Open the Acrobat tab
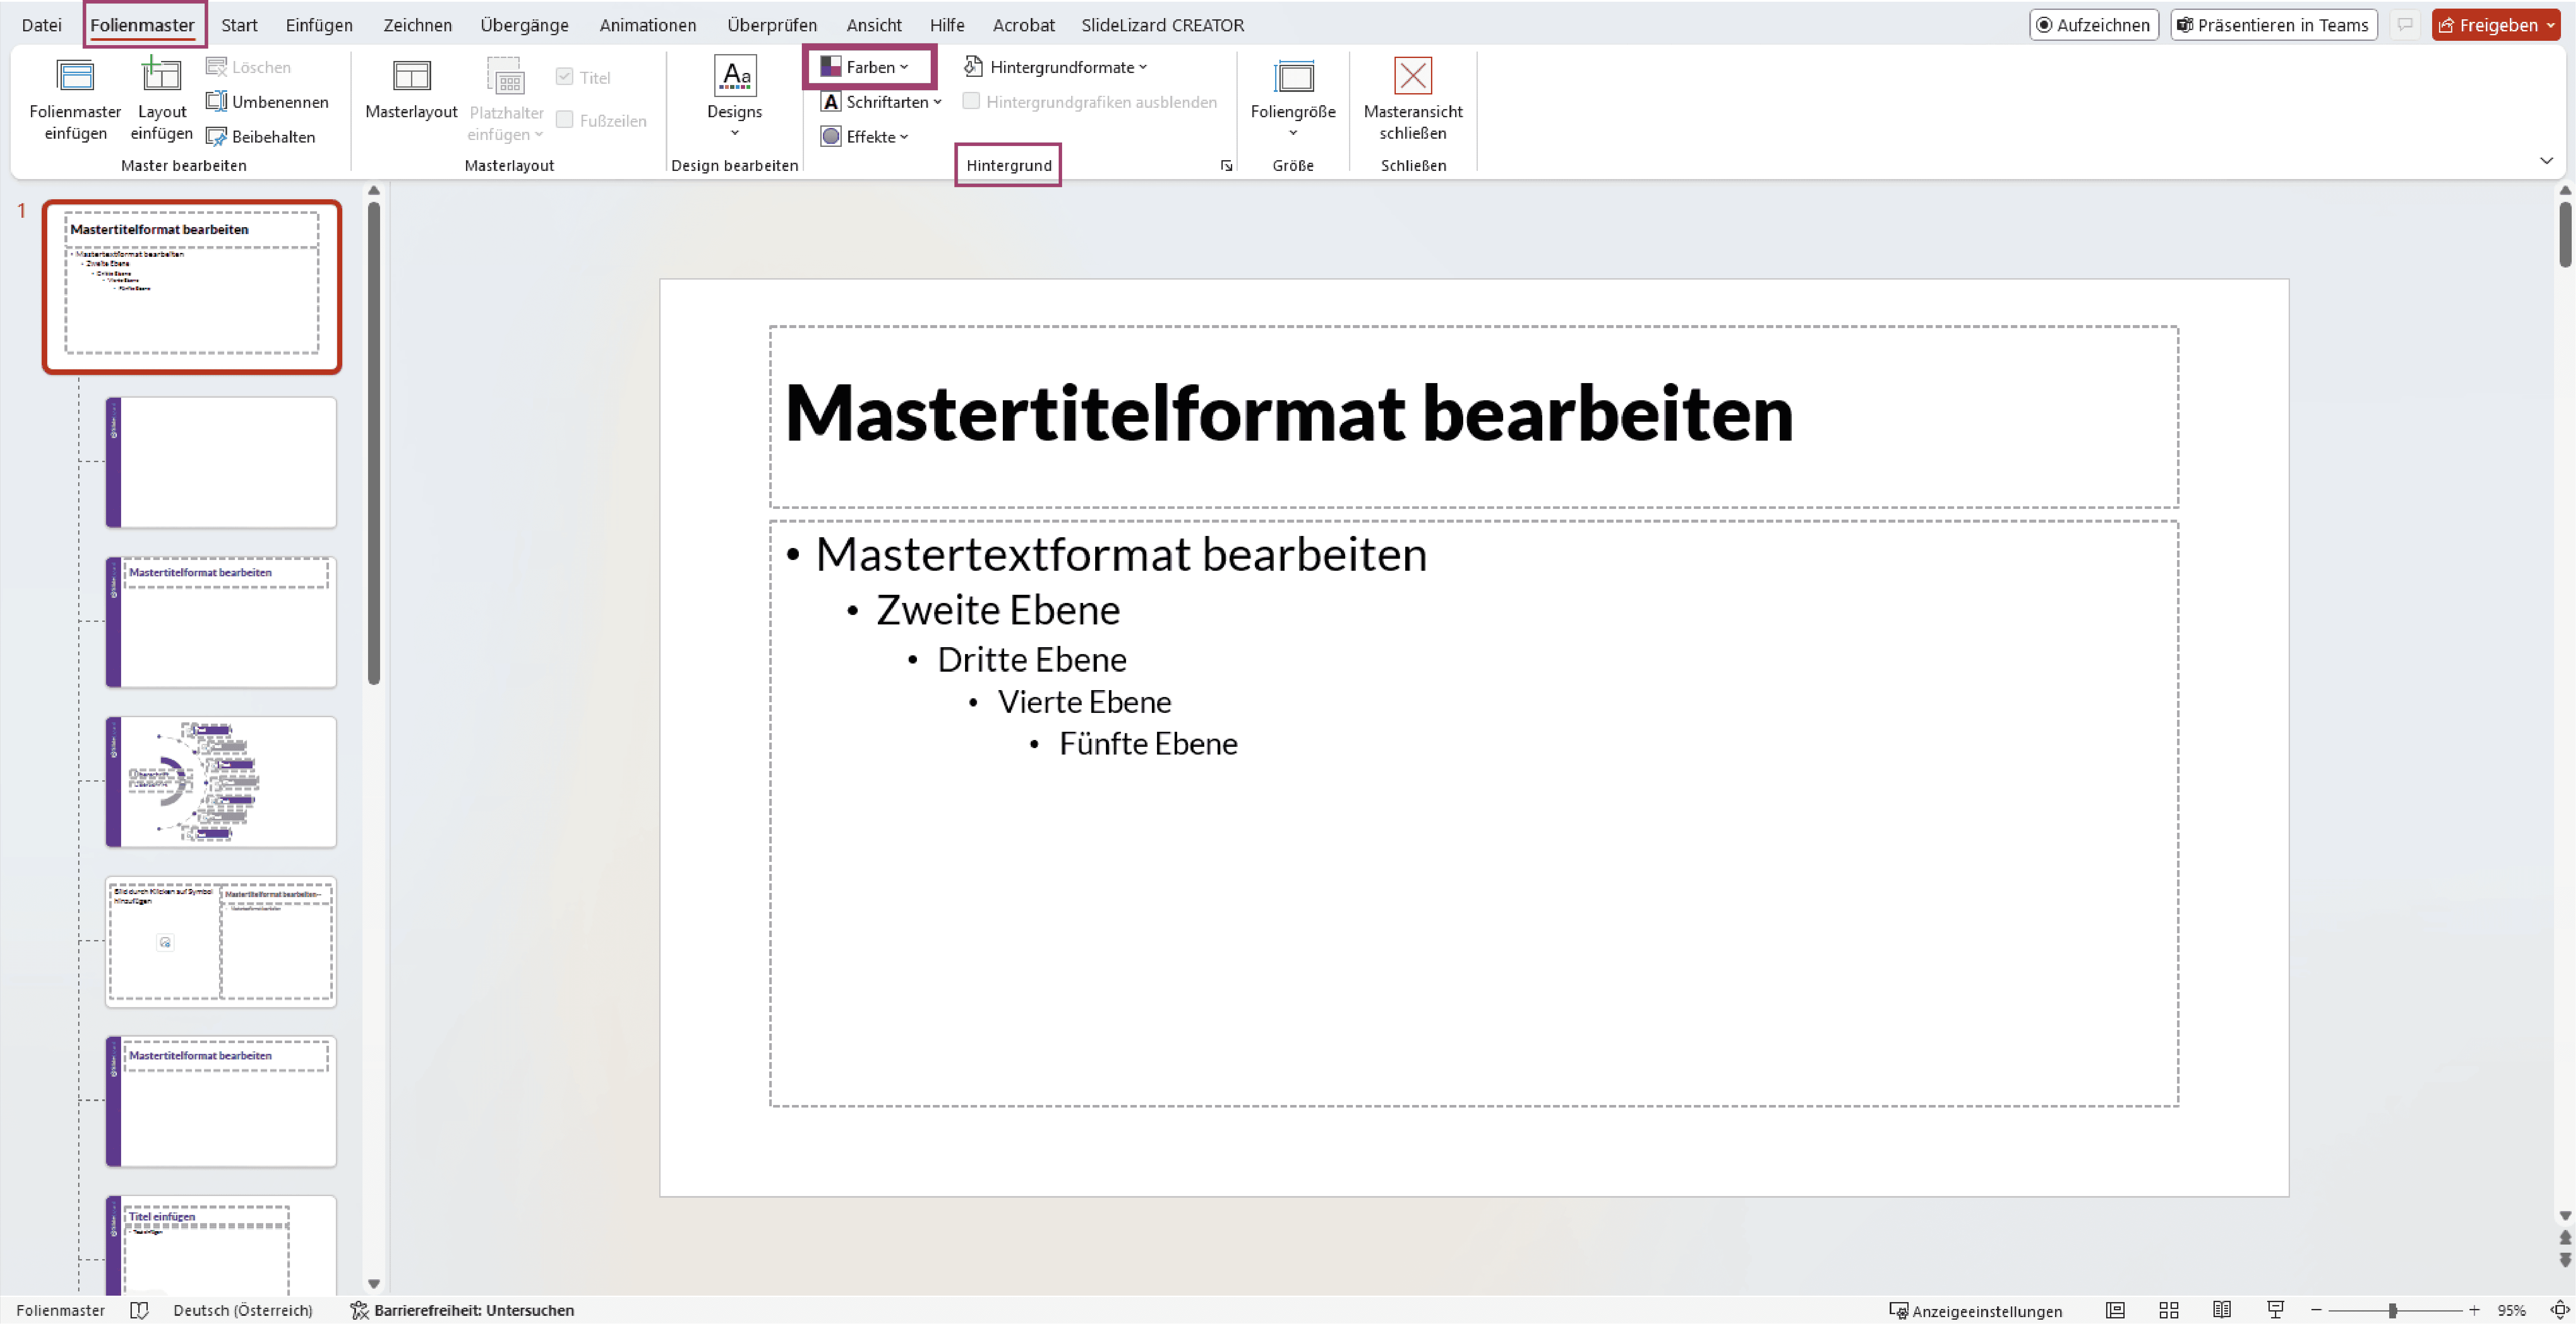This screenshot has width=2576, height=1324. (x=1024, y=25)
